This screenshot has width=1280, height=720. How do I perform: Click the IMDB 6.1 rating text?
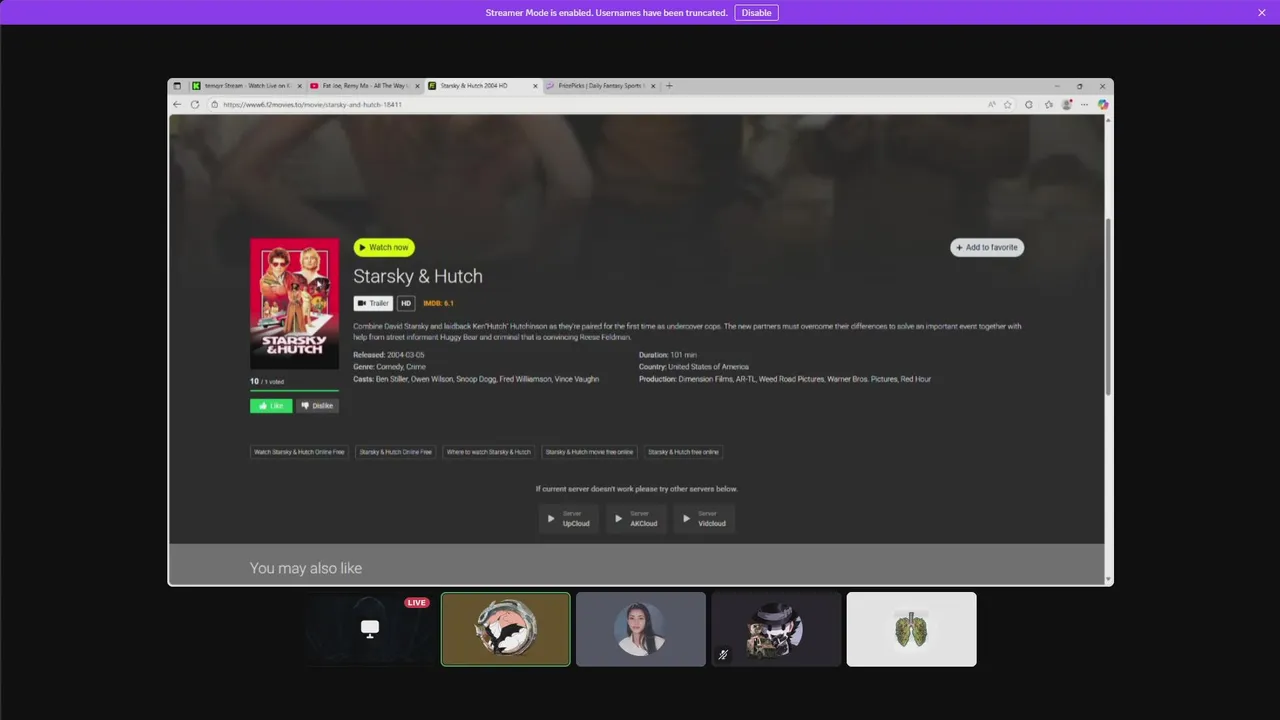pyautogui.click(x=438, y=303)
